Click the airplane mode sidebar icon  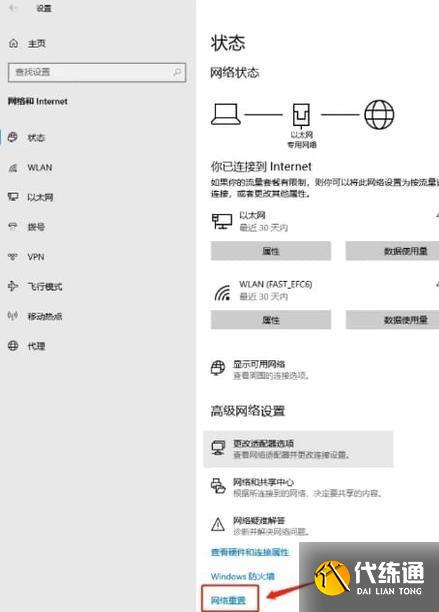[x=13, y=286]
